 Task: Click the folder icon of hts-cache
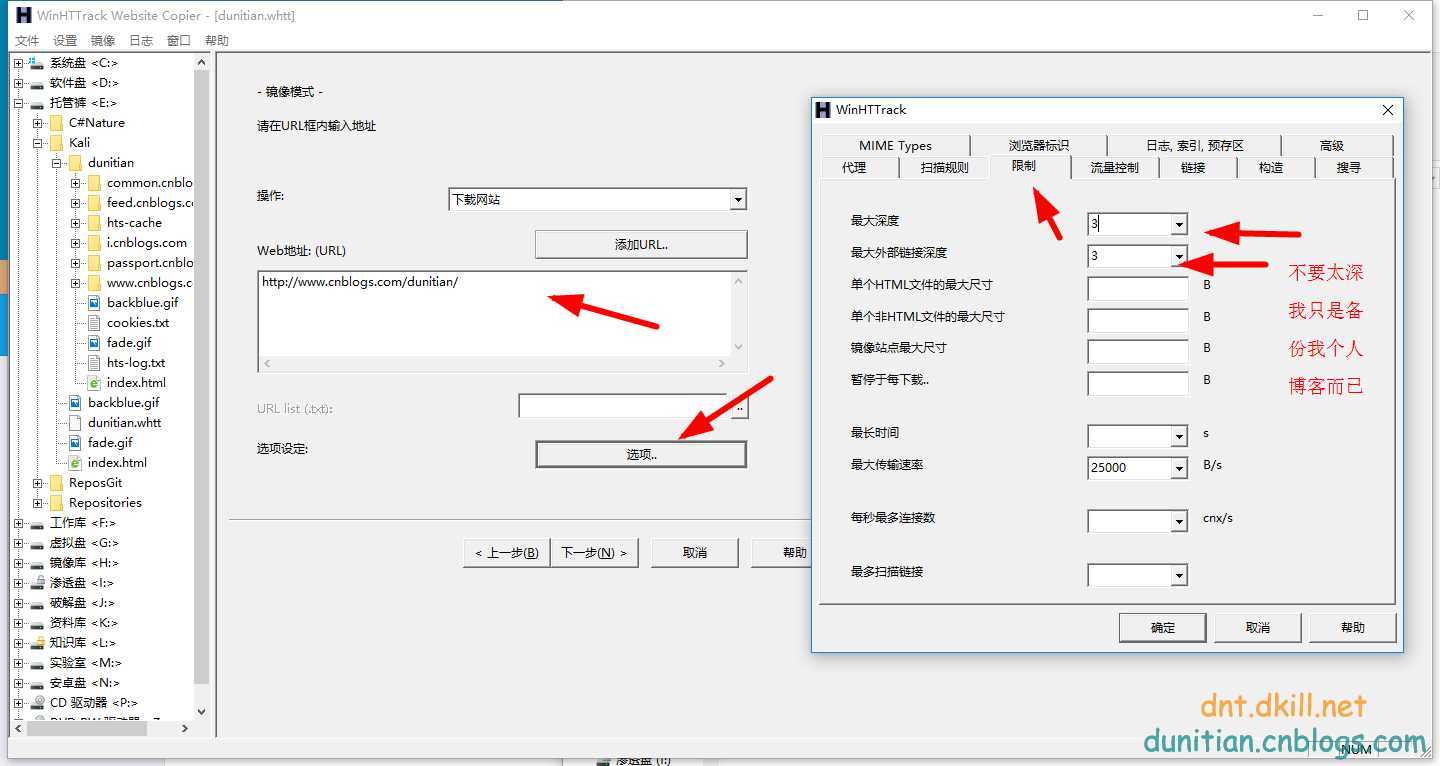click(x=94, y=223)
